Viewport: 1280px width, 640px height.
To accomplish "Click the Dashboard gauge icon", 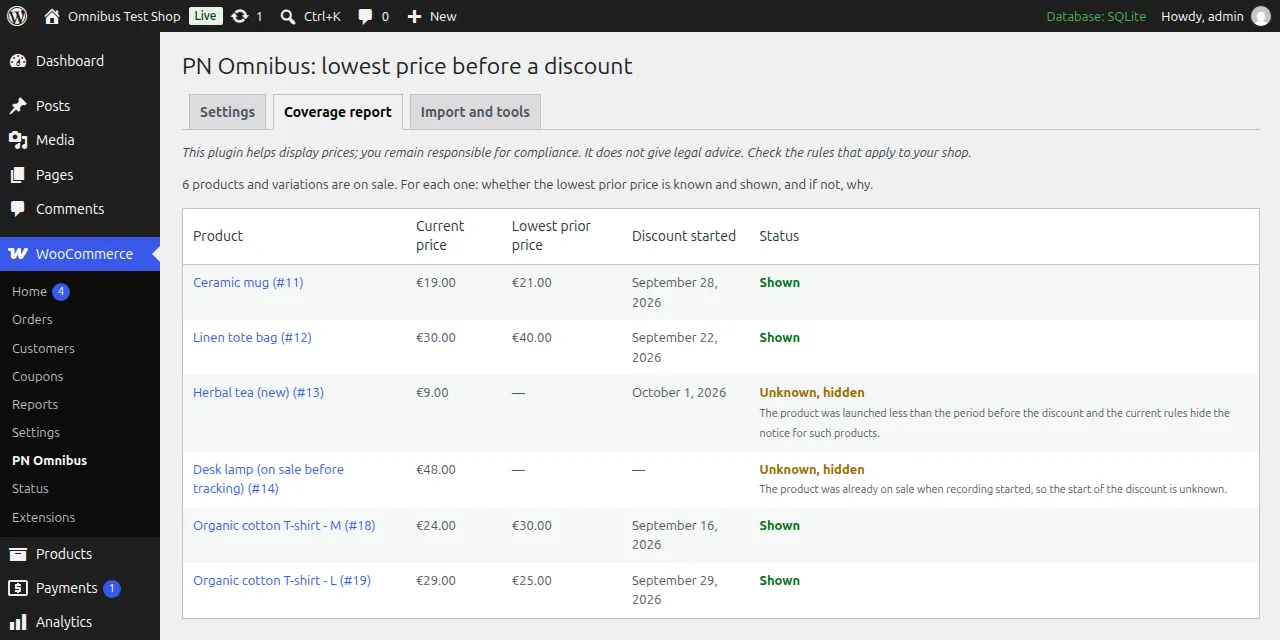I will pos(18,61).
